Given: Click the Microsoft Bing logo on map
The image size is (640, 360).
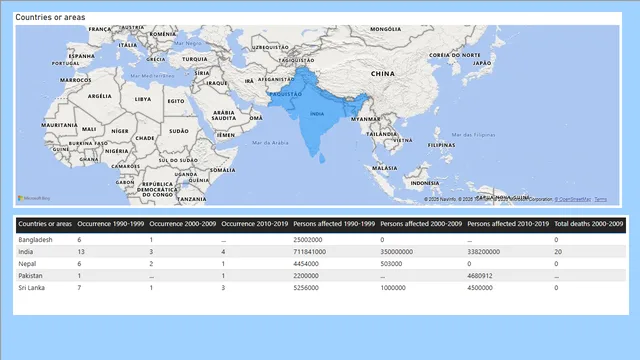Looking at the screenshot, I should tap(34, 198).
